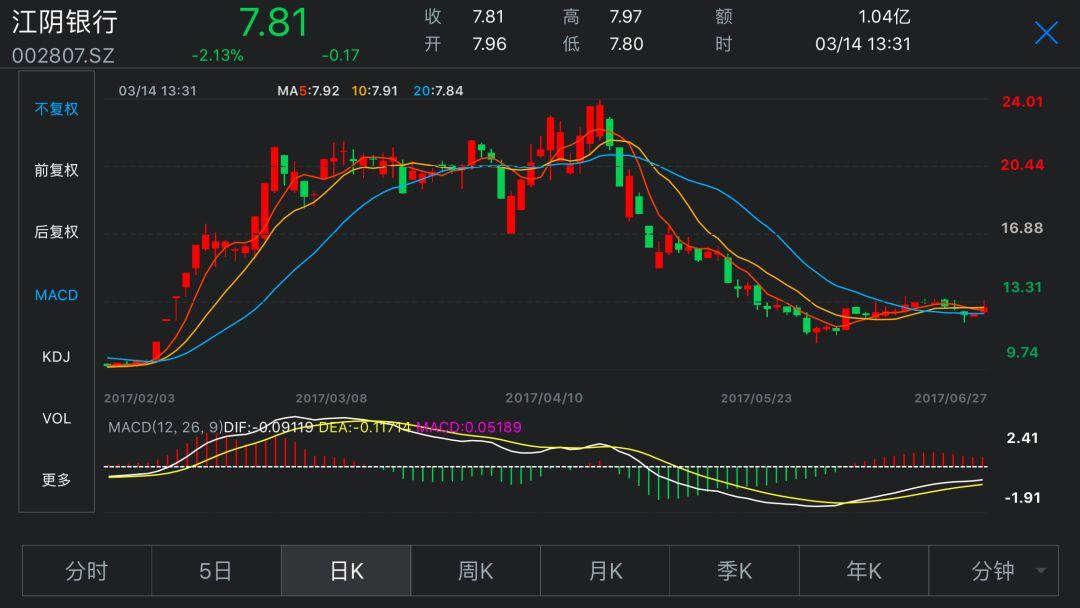Click the 2017/04/10 date marker on chart

click(544, 398)
